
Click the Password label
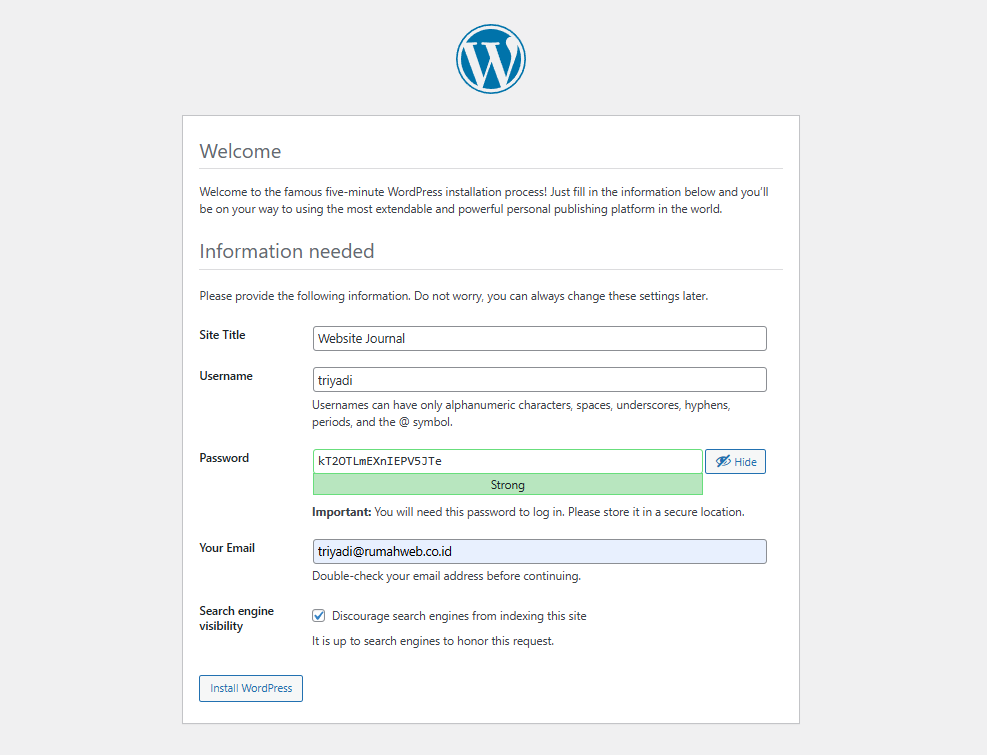(224, 458)
